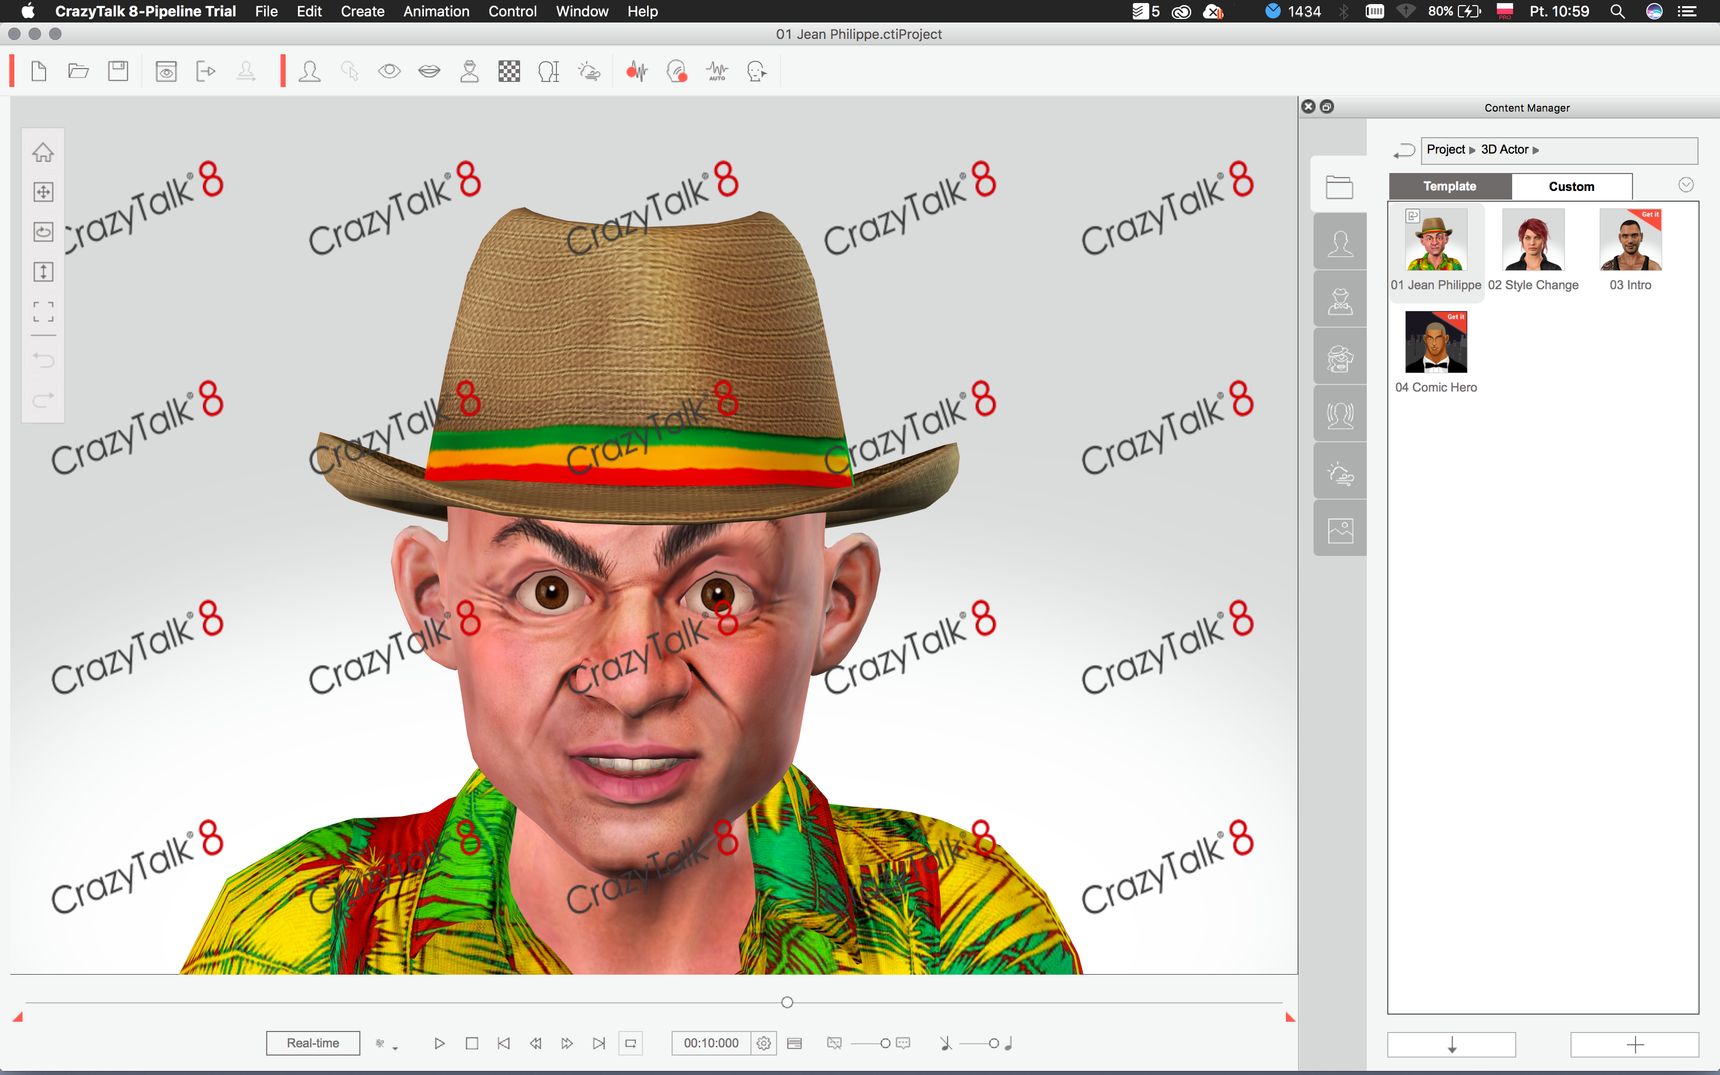Switch to the Template tab
This screenshot has height=1075, width=1720.
coord(1450,186)
